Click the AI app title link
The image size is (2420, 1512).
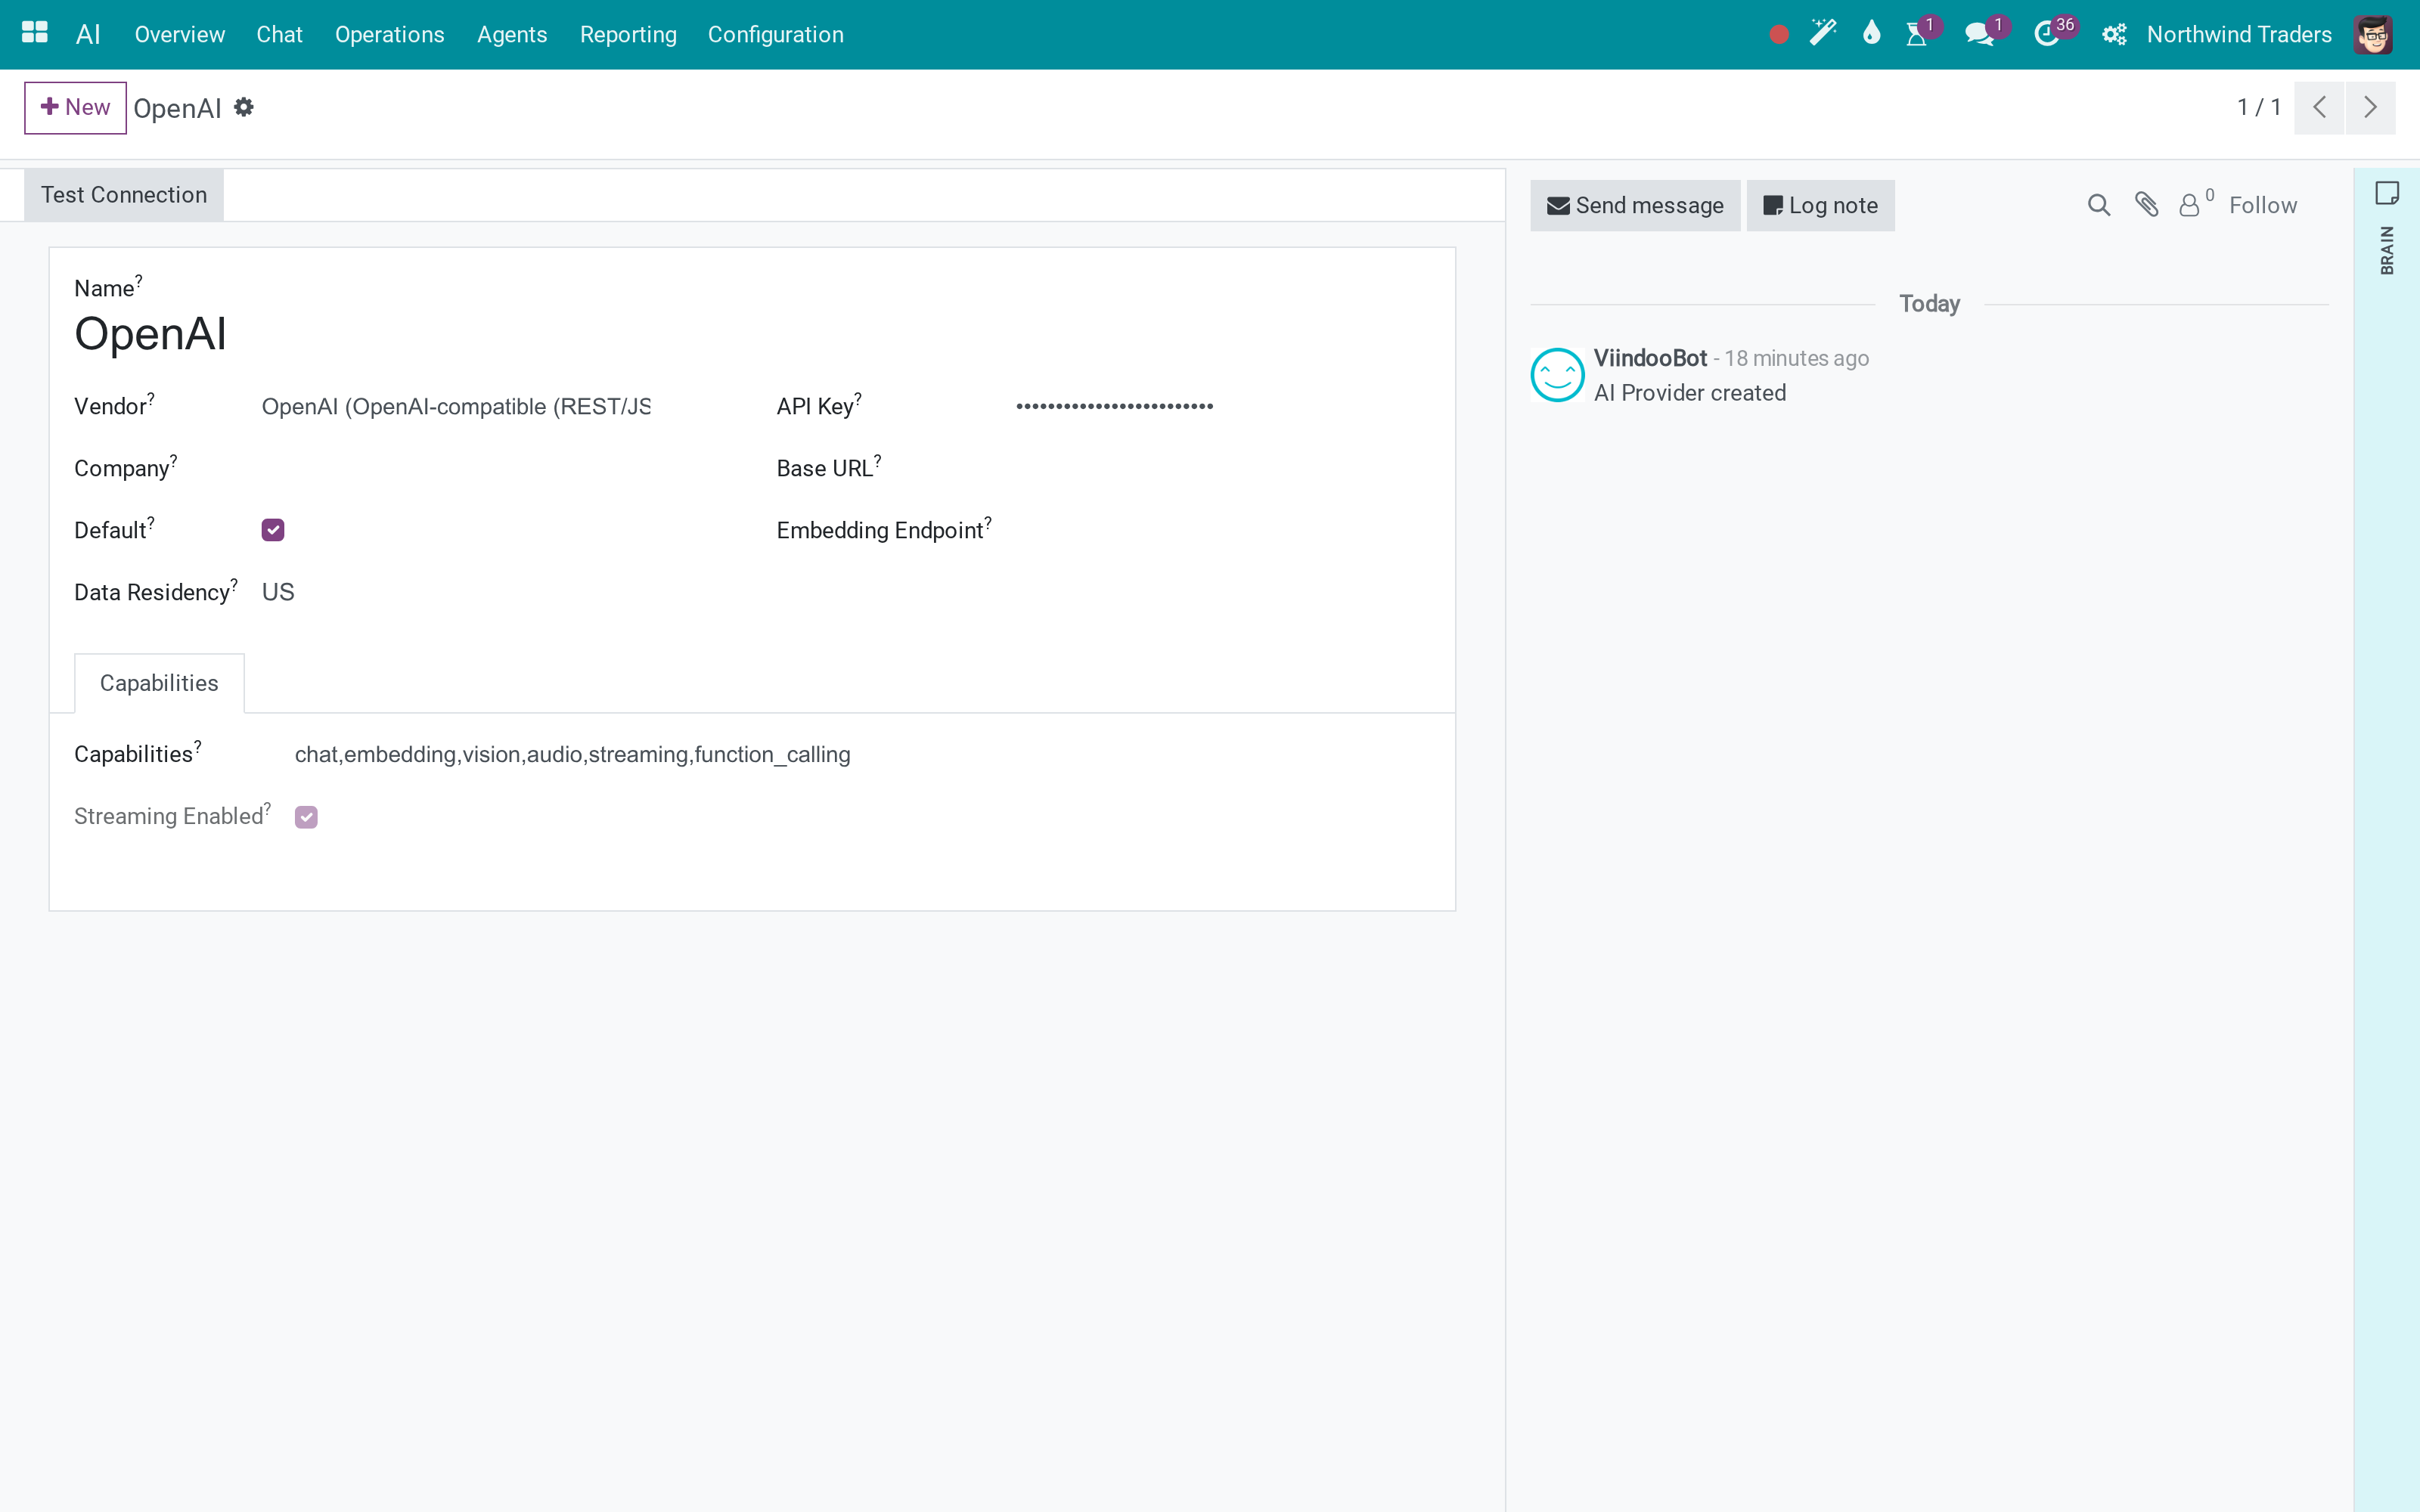click(88, 35)
